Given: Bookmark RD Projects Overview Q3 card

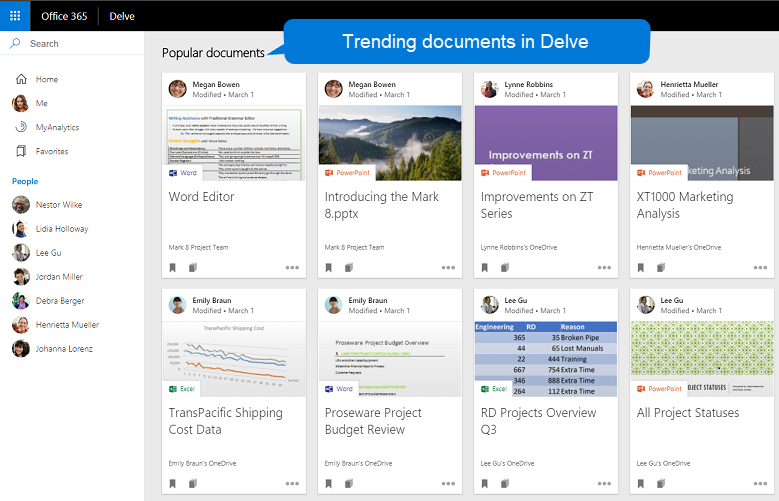Looking at the screenshot, I should coord(484,484).
